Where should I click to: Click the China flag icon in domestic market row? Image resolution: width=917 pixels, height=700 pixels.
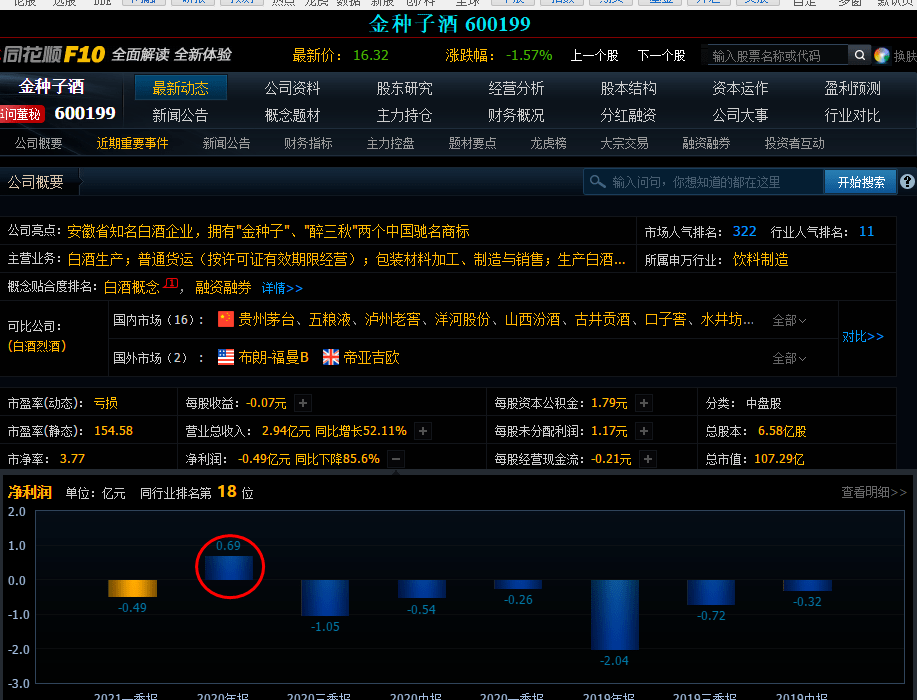point(226,320)
